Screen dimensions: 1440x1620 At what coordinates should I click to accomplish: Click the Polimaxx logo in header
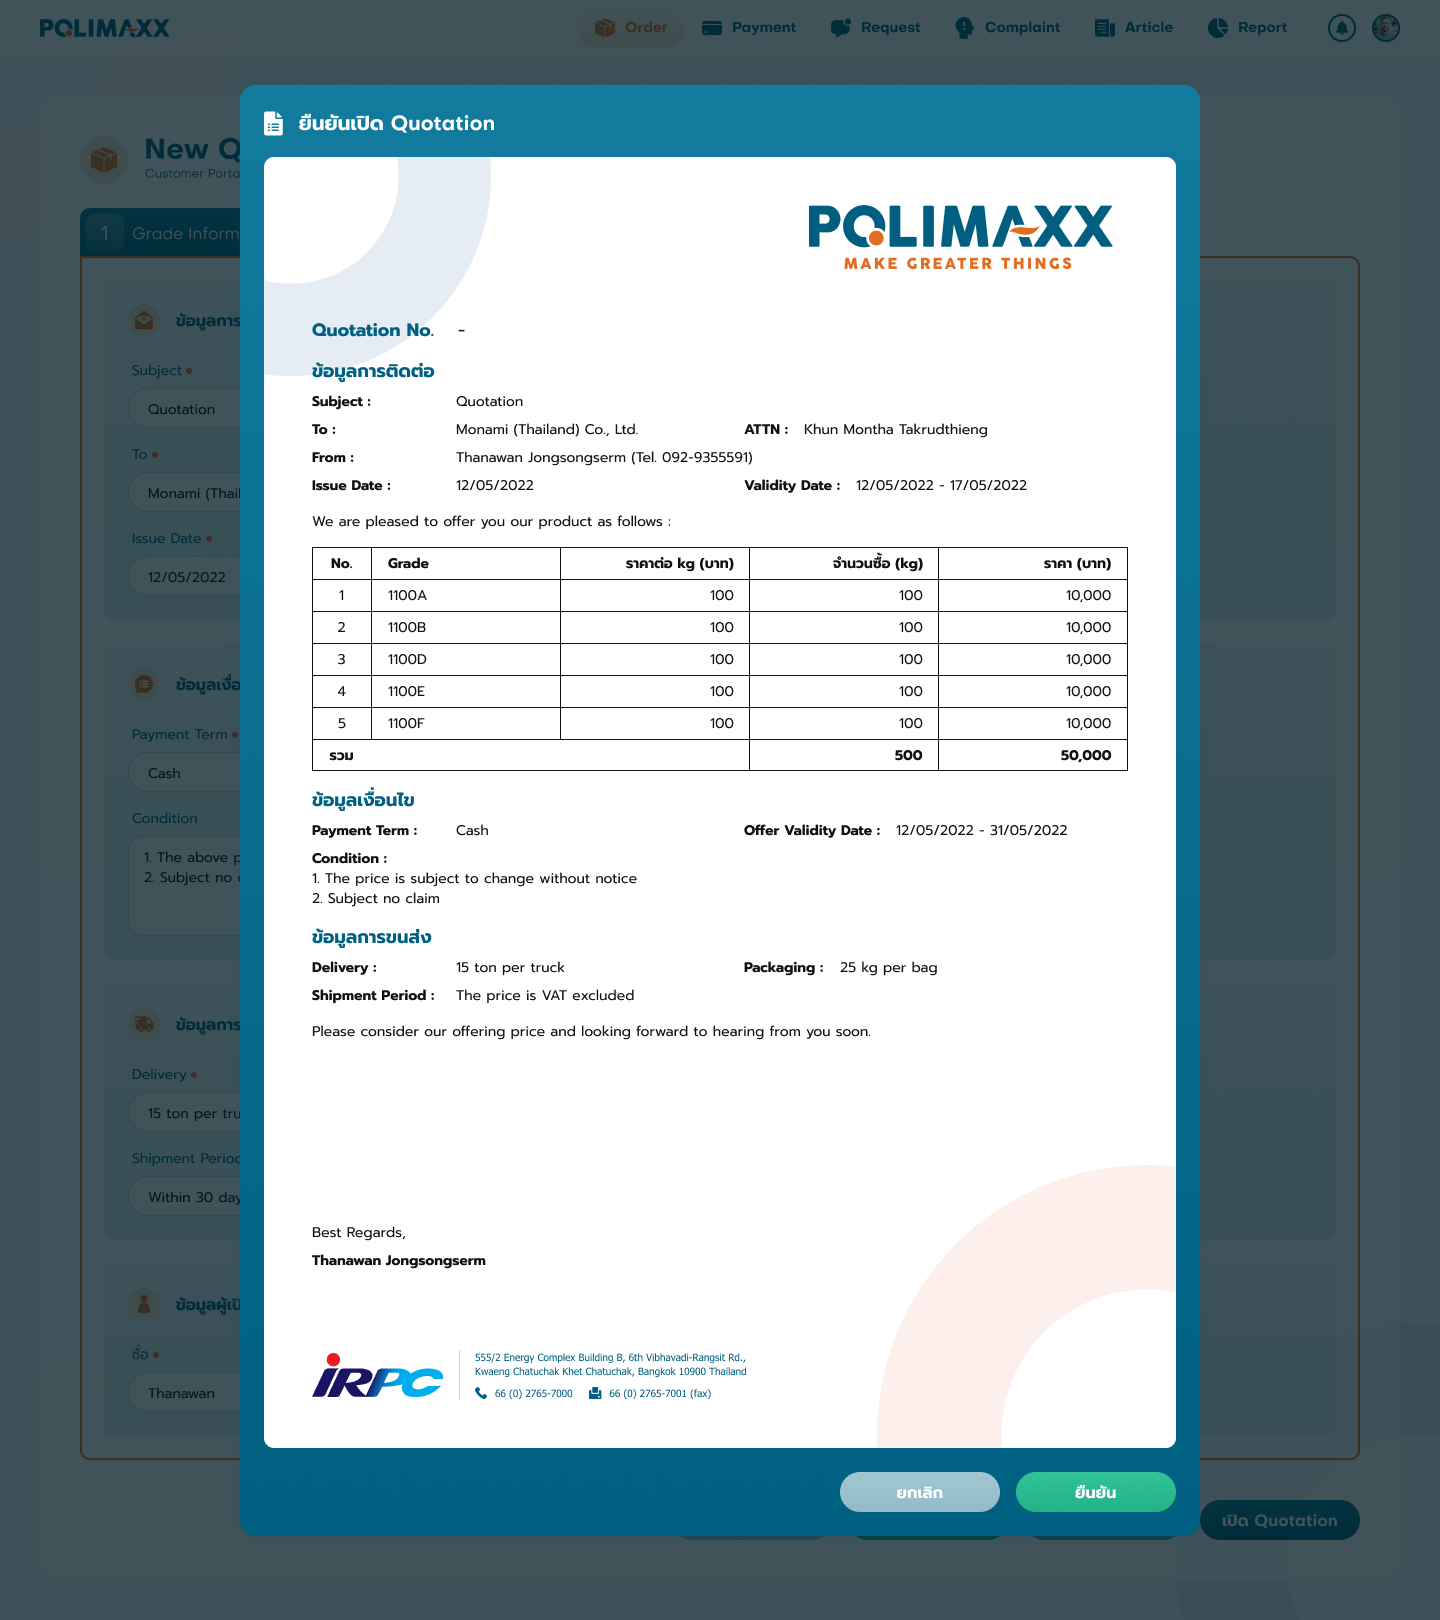click(x=105, y=28)
